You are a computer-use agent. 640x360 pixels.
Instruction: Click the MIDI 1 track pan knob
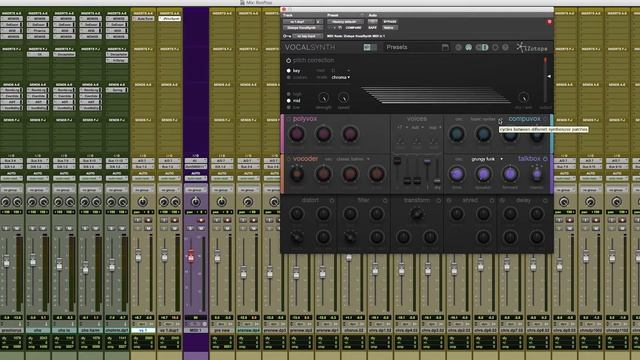196,202
